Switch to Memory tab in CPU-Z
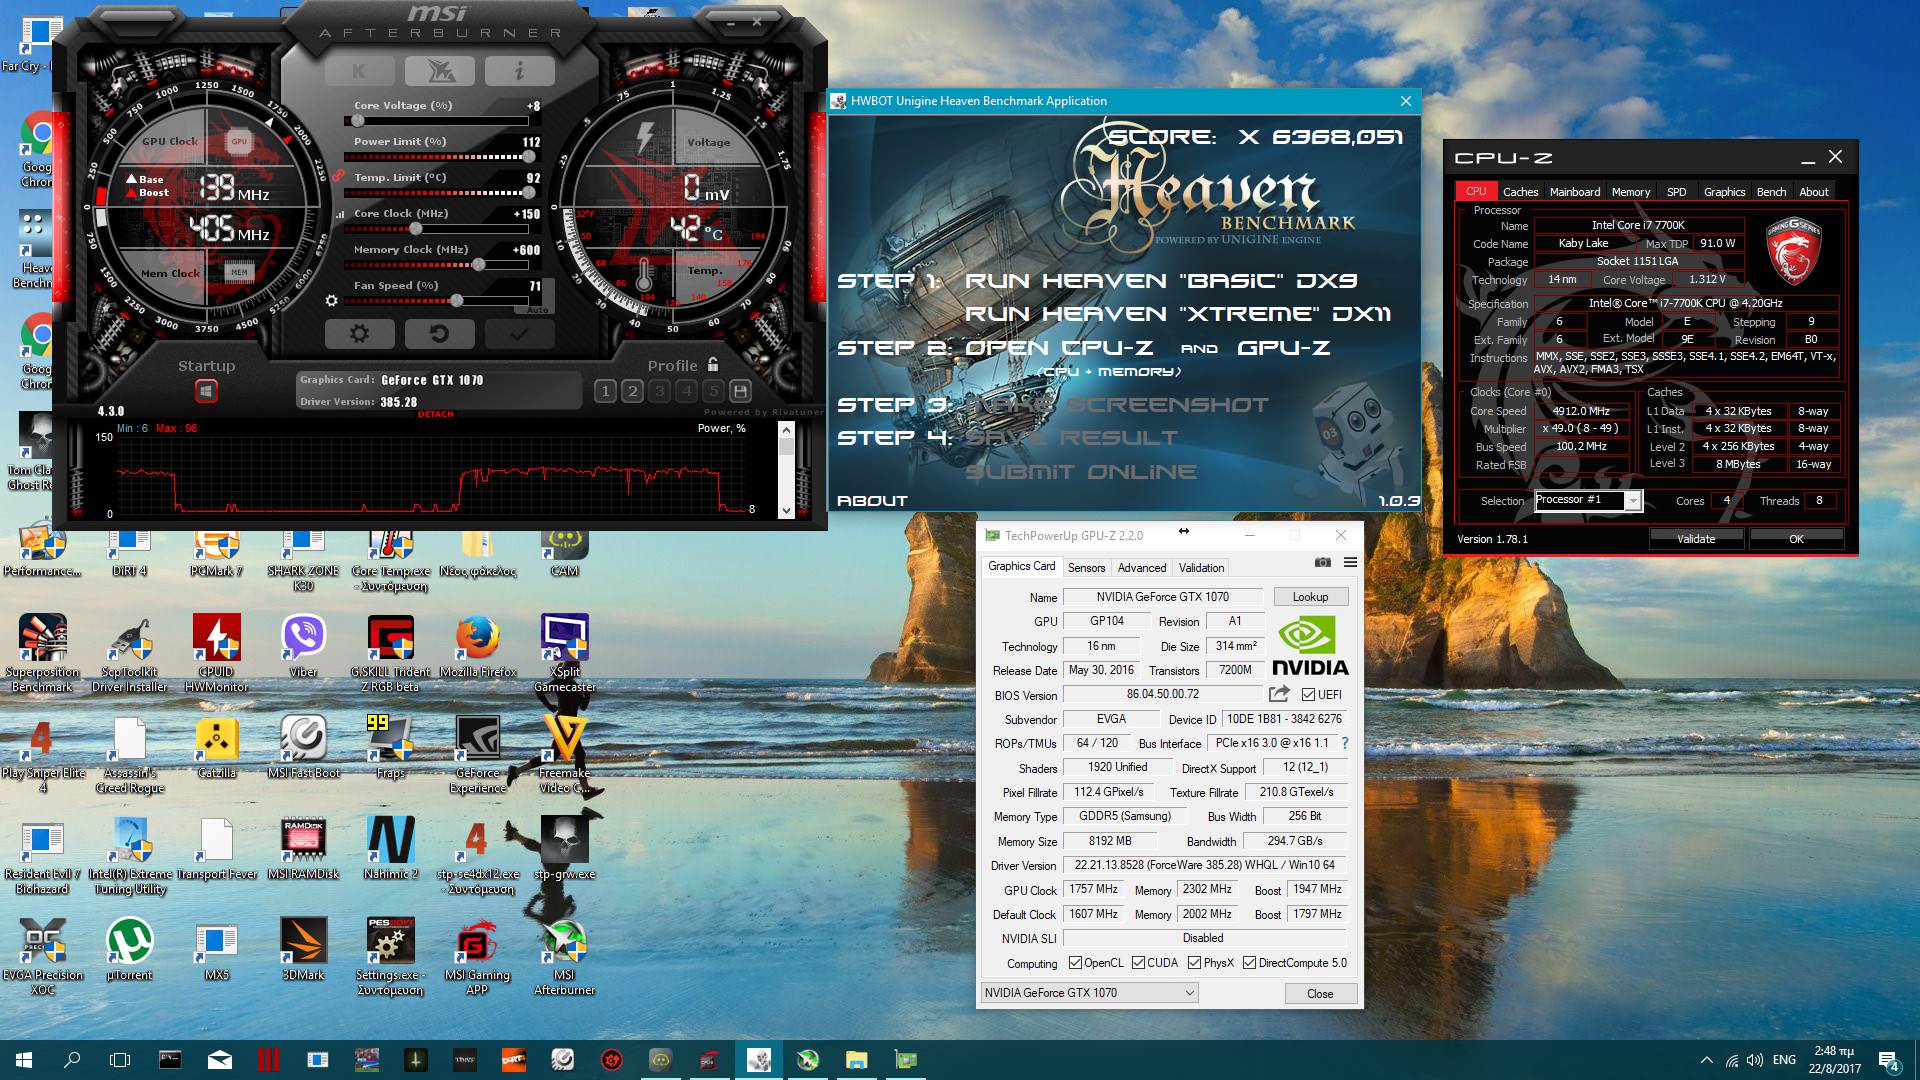Screen dimensions: 1920x1080 coord(1631,192)
